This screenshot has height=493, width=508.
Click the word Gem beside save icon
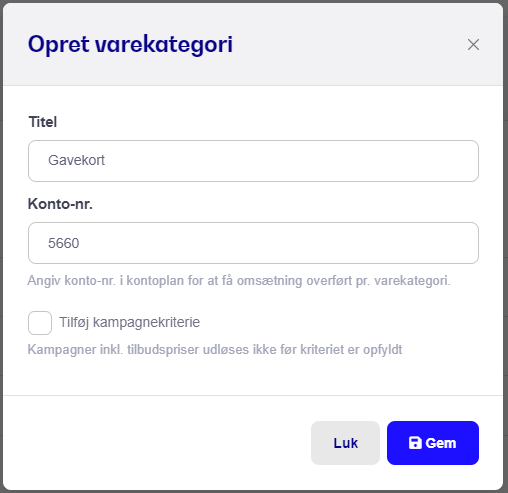pos(441,443)
